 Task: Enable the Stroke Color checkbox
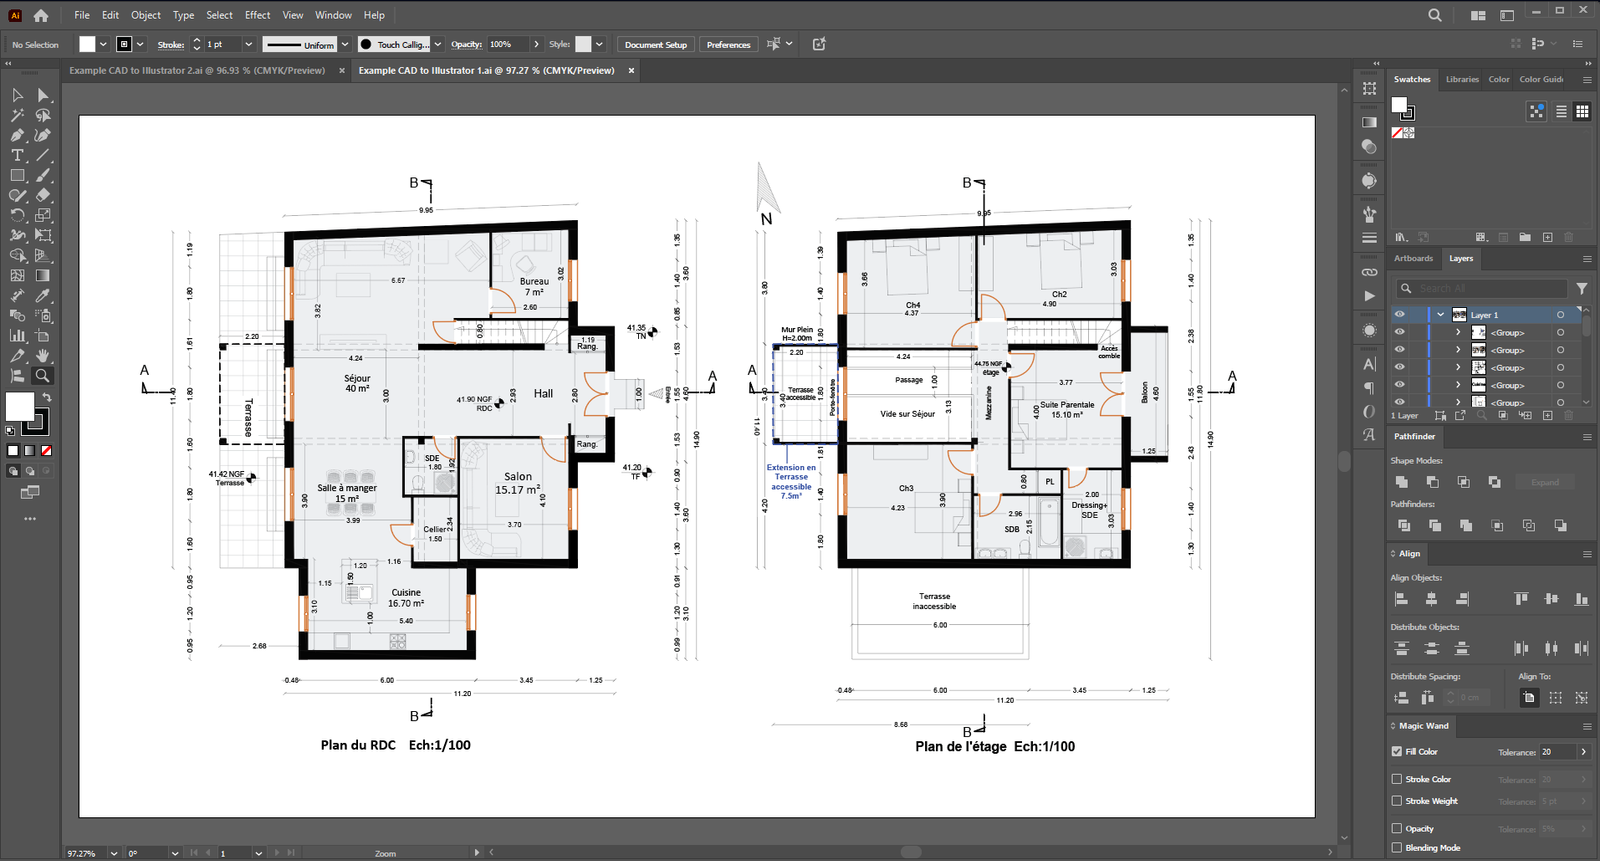pos(1397,779)
